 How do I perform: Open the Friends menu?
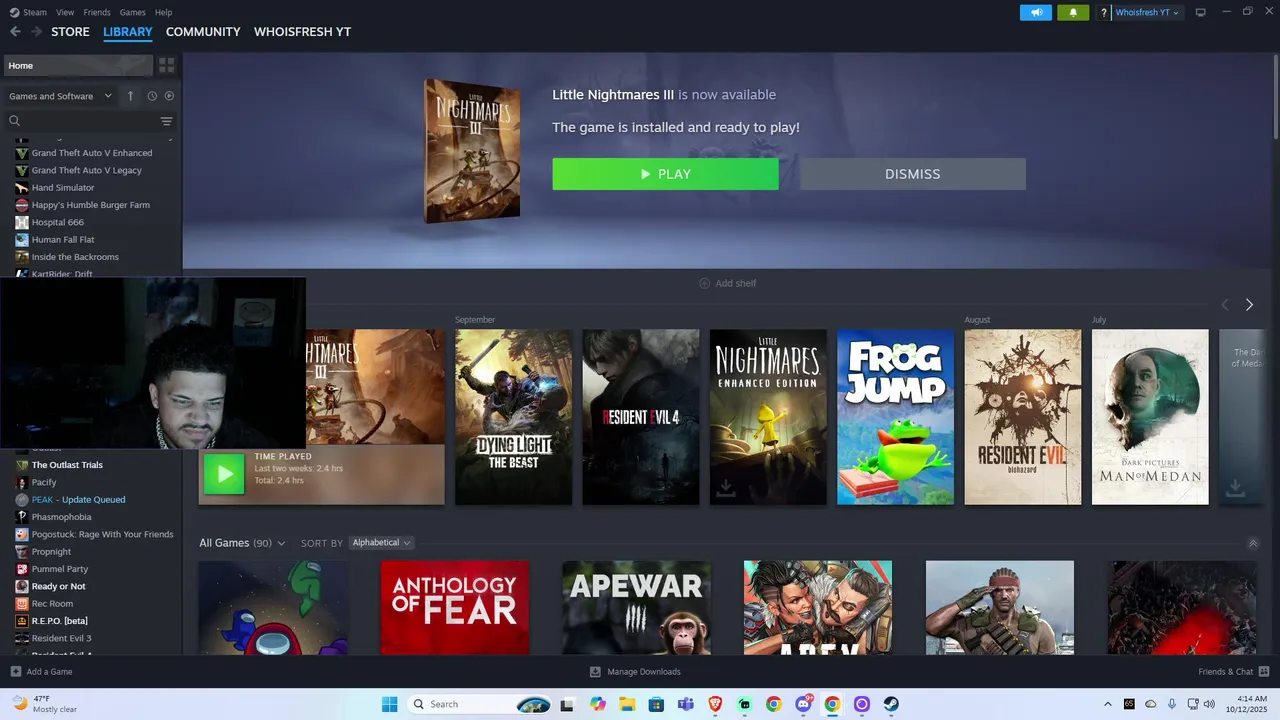pyautogui.click(x=97, y=12)
